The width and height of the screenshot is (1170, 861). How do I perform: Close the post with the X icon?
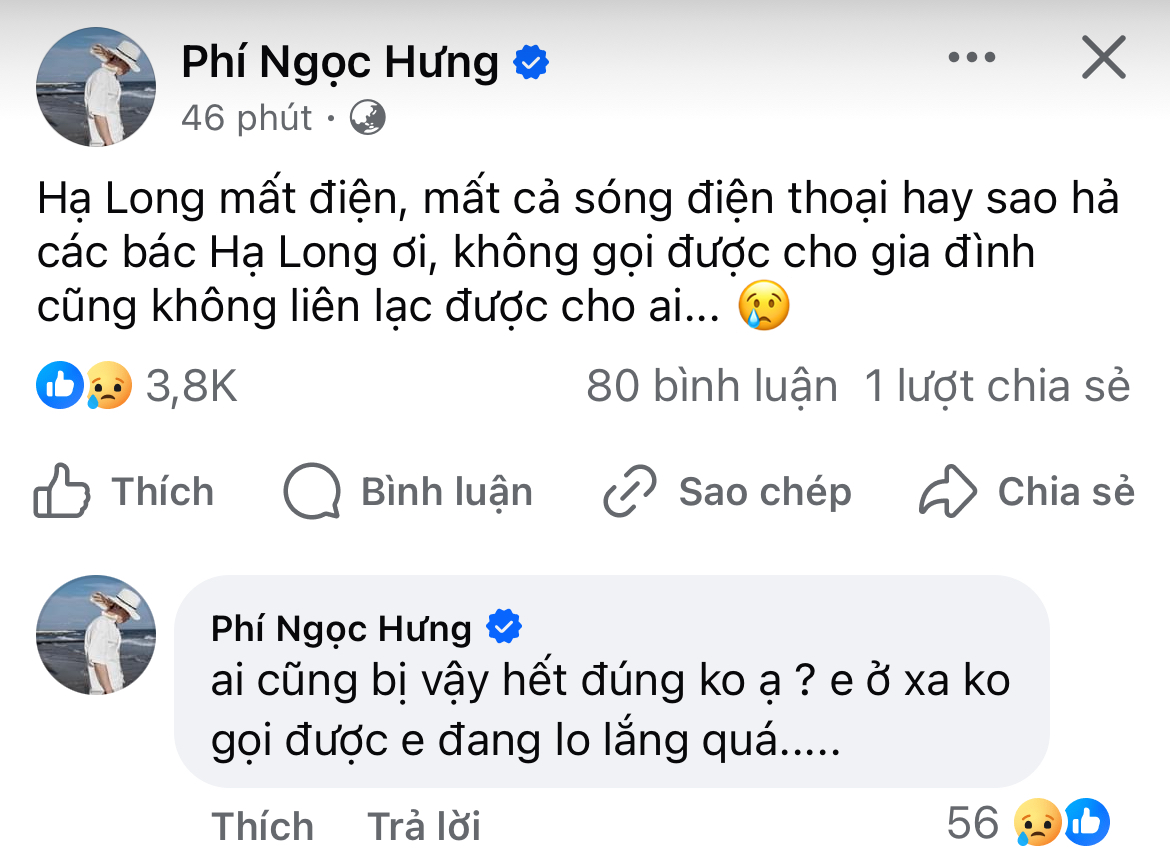tap(1104, 58)
